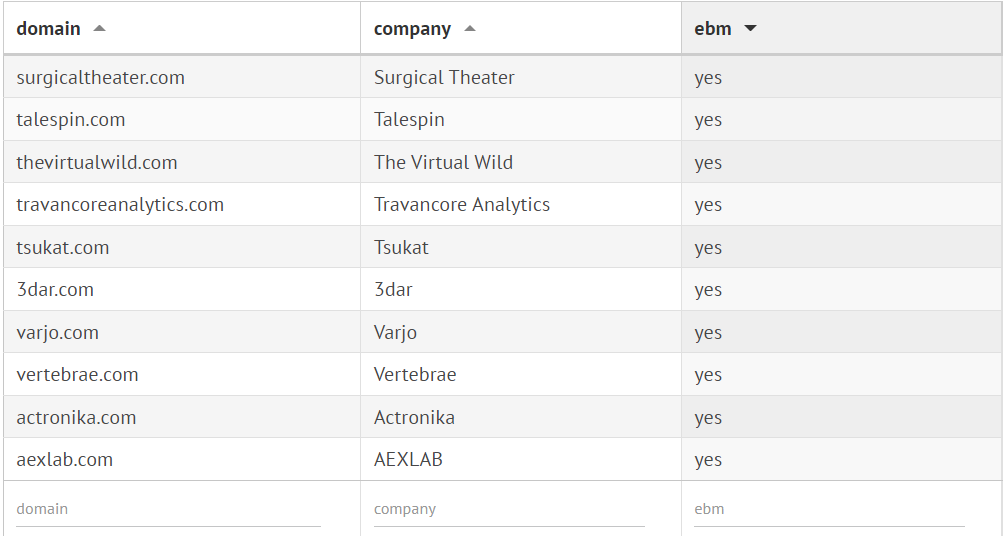Select the surgicaltheater.com domain cell
Image resolution: width=1006 pixels, height=536 pixels.
coord(101,78)
